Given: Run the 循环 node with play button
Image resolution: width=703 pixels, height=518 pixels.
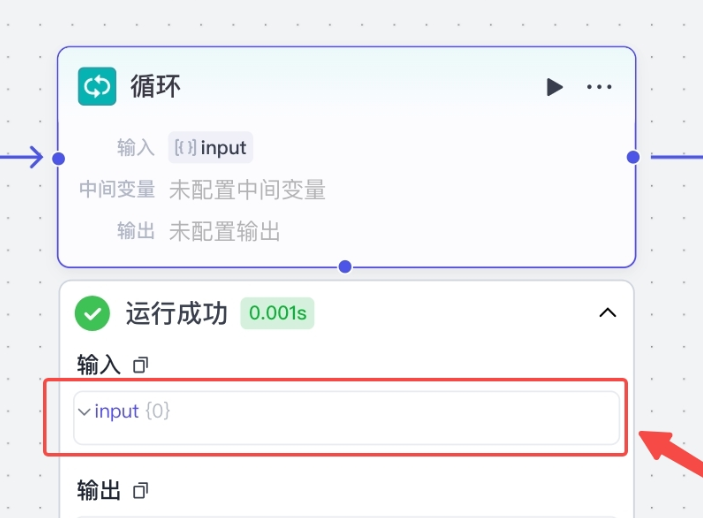Looking at the screenshot, I should pos(554,87).
